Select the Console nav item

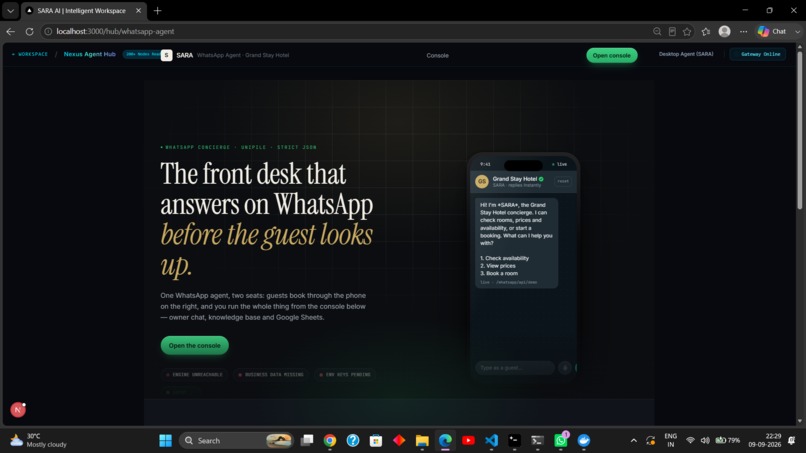click(x=437, y=56)
